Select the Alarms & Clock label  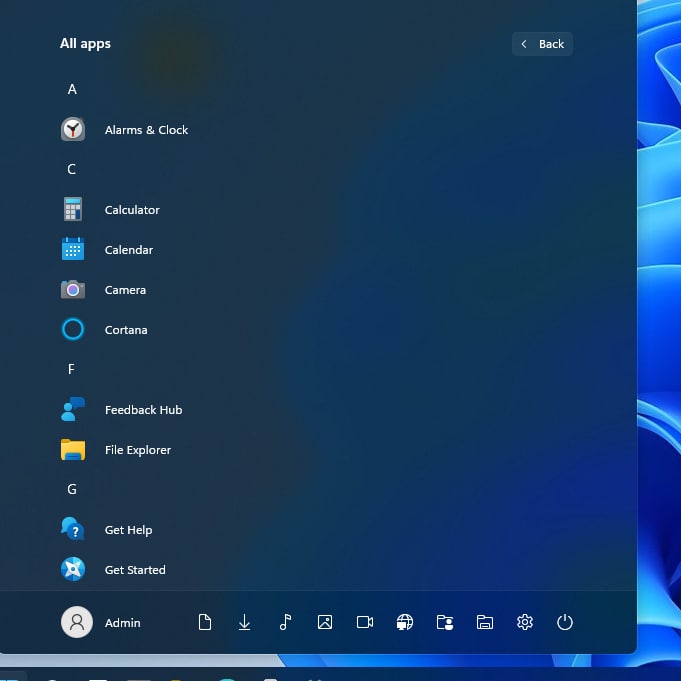146,130
